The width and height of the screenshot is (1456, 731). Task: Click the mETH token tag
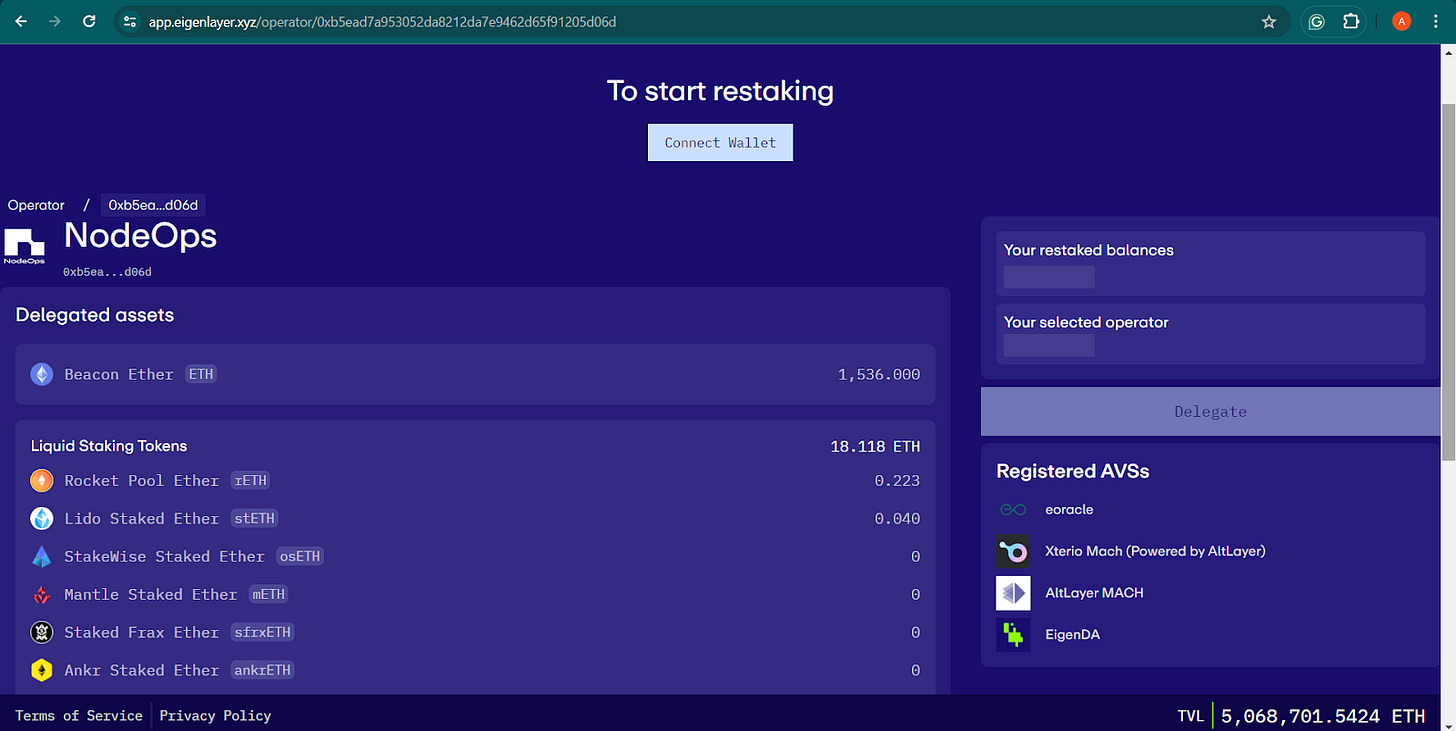tap(269, 595)
